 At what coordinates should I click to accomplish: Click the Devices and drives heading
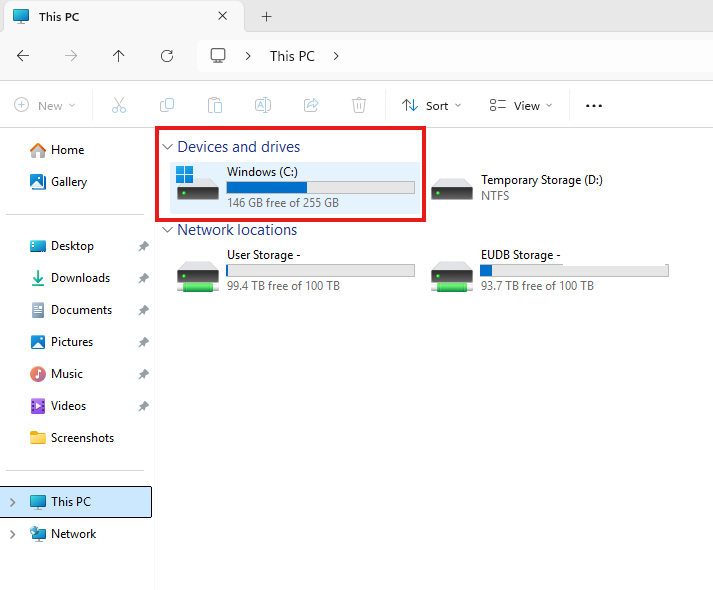click(x=239, y=147)
